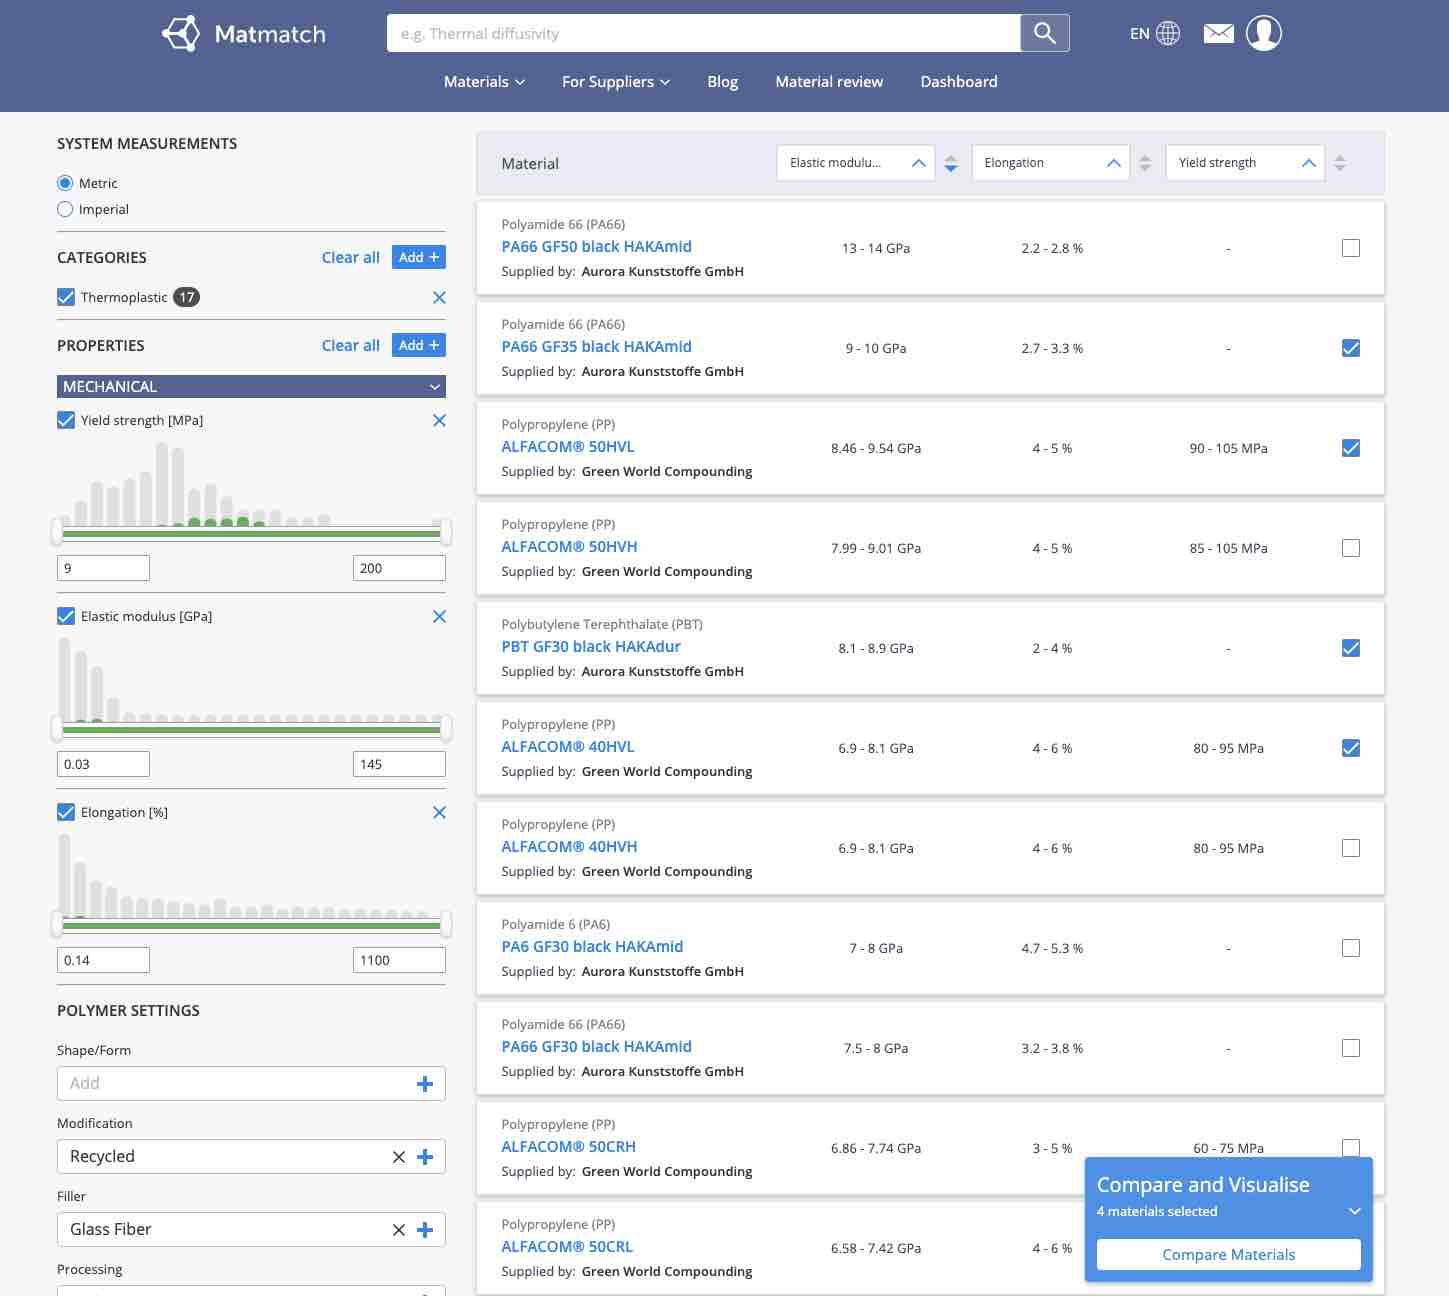Open the ALFACOM® 50HVL material page
1449x1296 pixels.
tap(568, 447)
